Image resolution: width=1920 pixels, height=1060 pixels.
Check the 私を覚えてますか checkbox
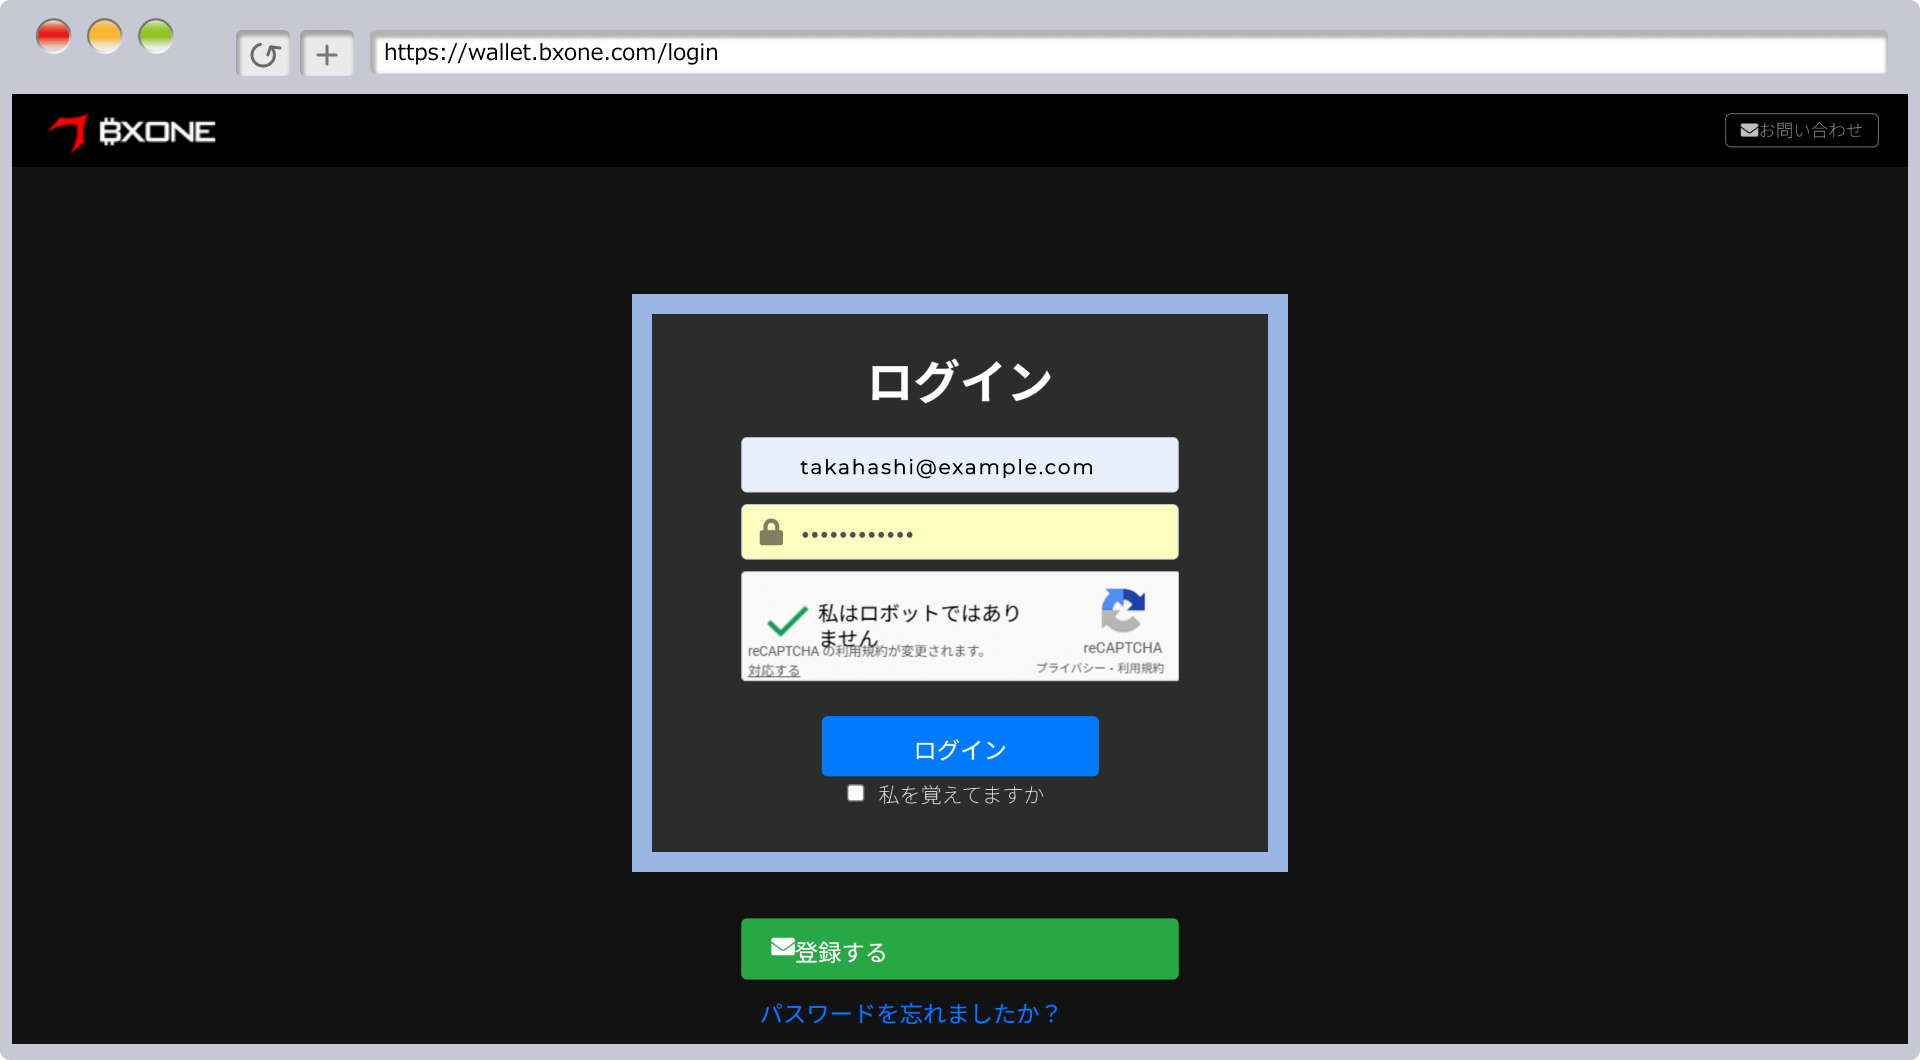[x=855, y=792]
